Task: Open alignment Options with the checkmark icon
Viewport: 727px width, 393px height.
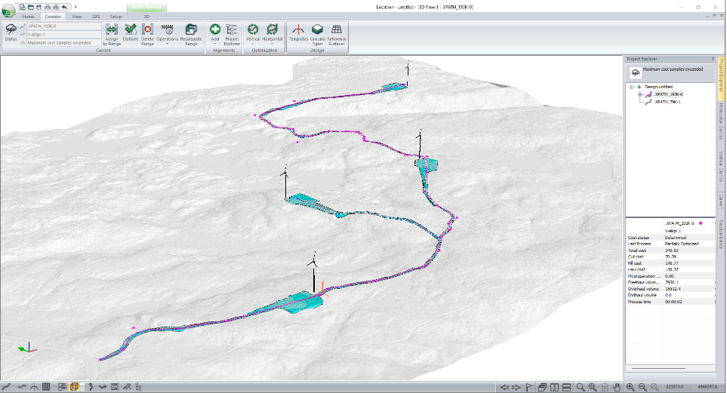Action: (131, 33)
